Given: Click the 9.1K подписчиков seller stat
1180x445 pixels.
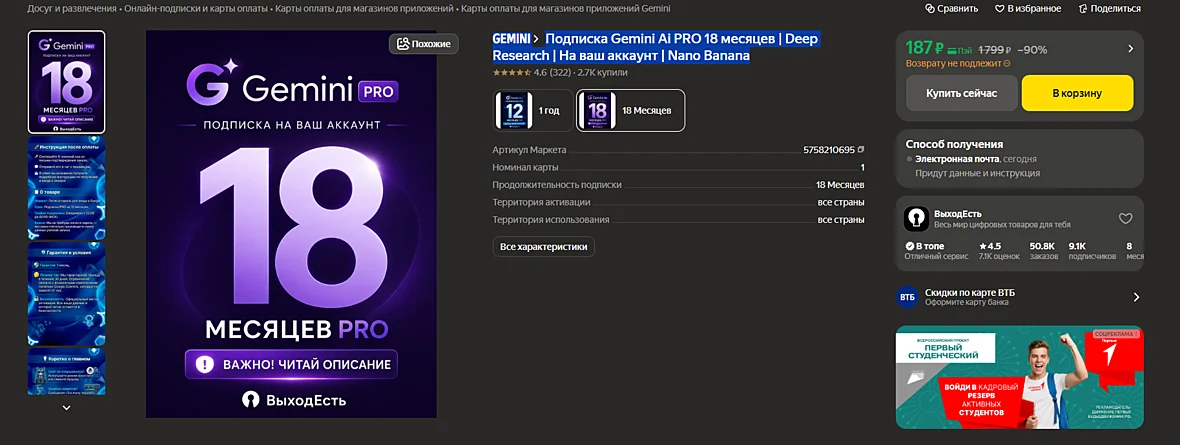Looking at the screenshot, I should [1092, 251].
